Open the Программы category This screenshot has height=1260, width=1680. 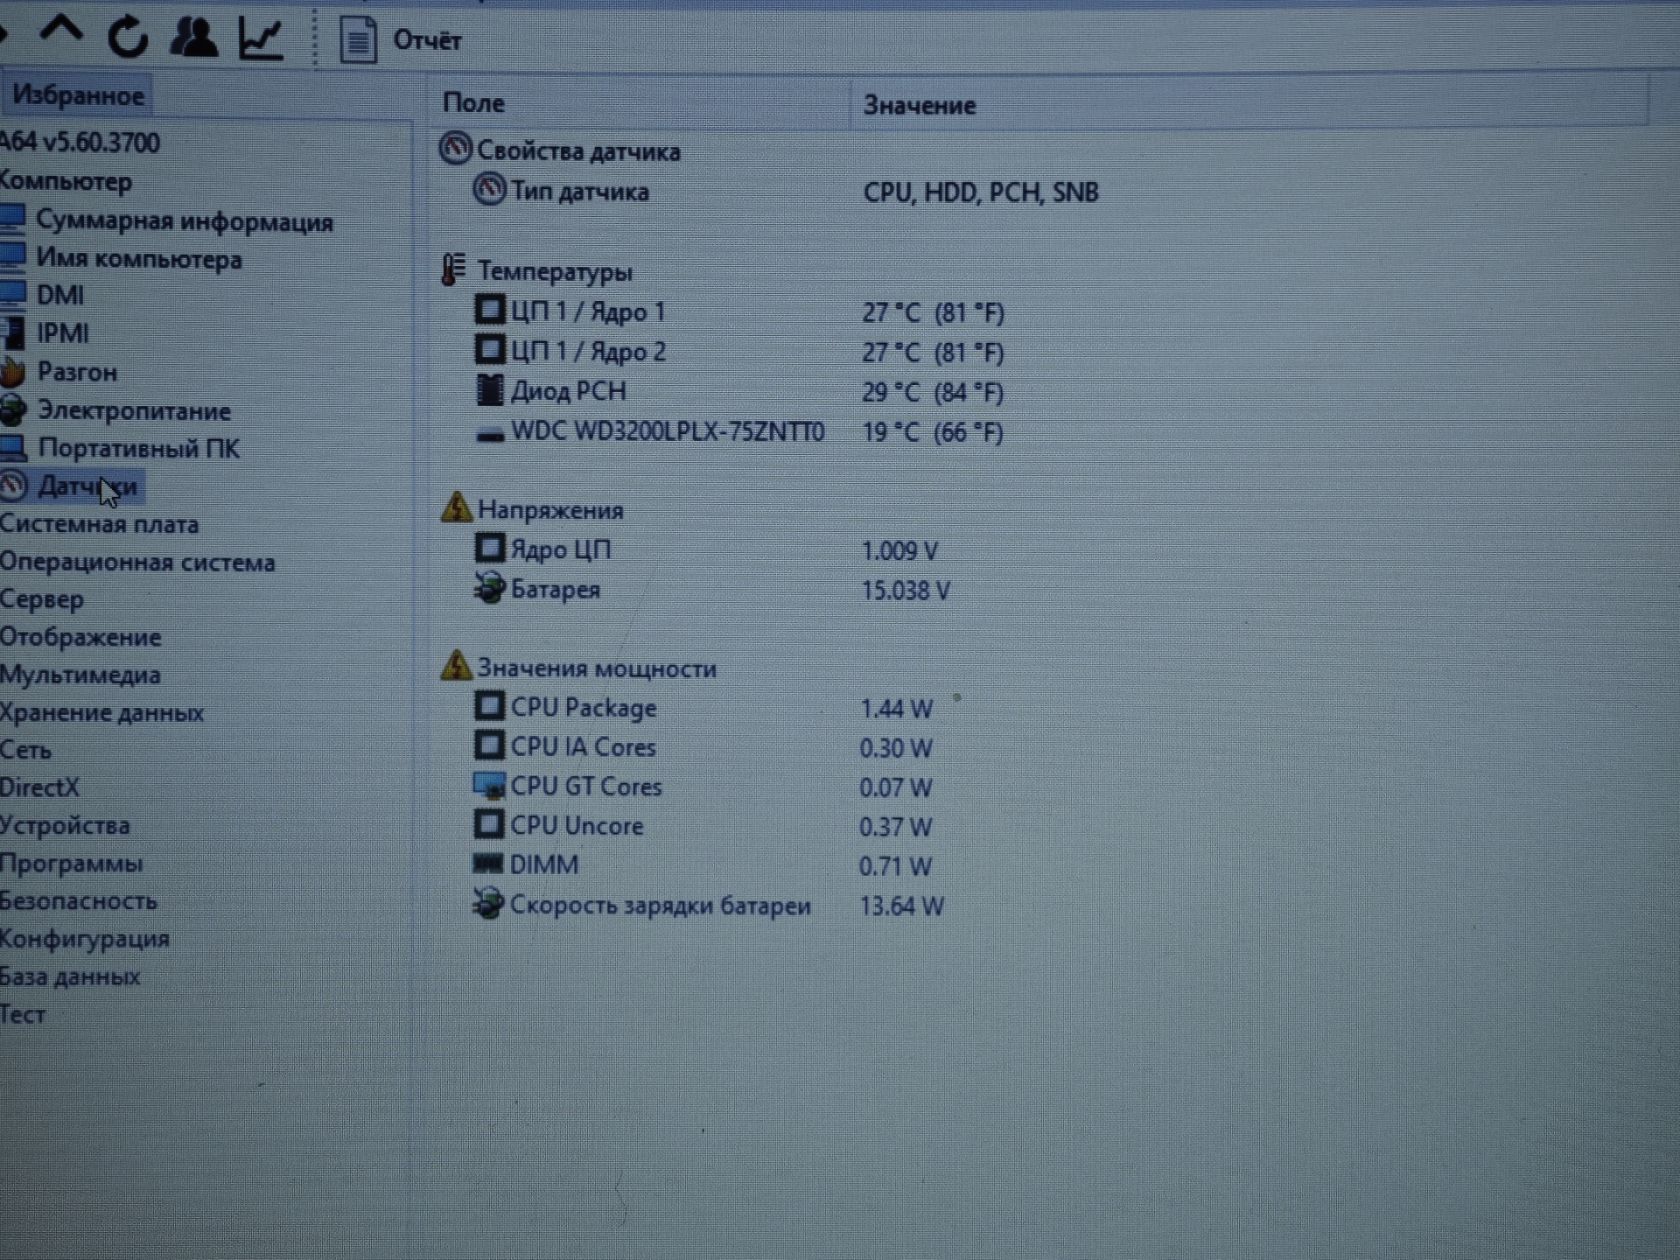pyautogui.click(x=71, y=863)
